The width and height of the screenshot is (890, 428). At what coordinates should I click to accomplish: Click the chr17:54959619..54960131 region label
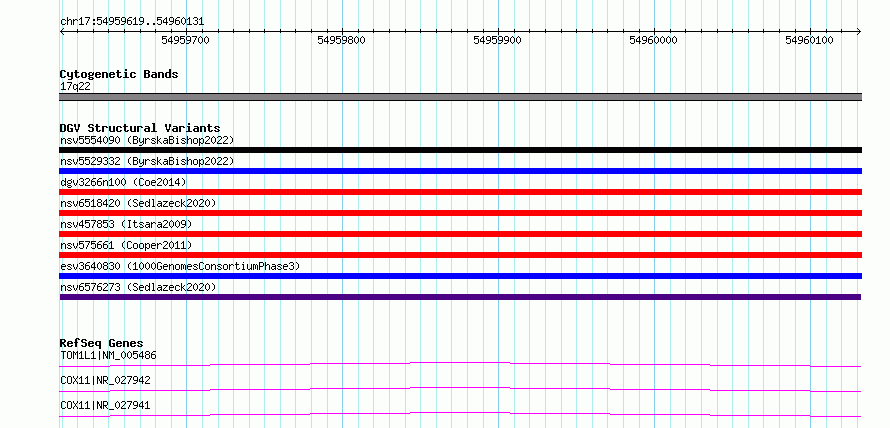(x=132, y=22)
